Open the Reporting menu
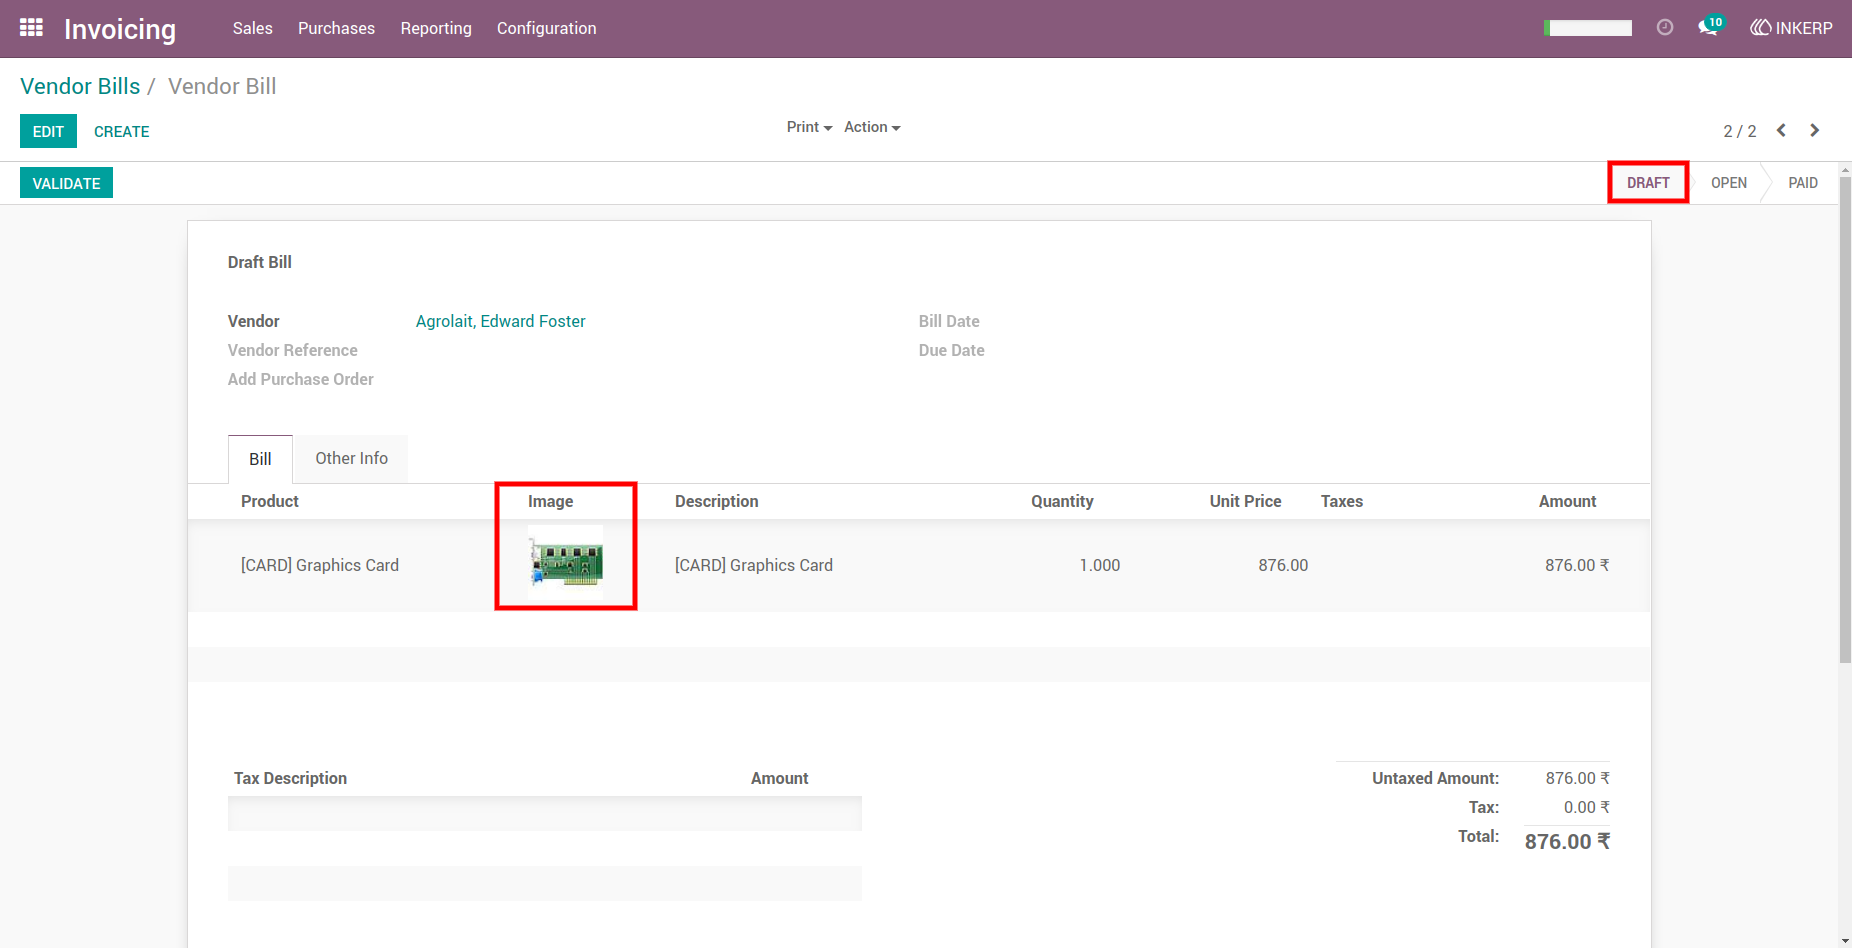This screenshot has width=1853, height=949. click(x=436, y=28)
